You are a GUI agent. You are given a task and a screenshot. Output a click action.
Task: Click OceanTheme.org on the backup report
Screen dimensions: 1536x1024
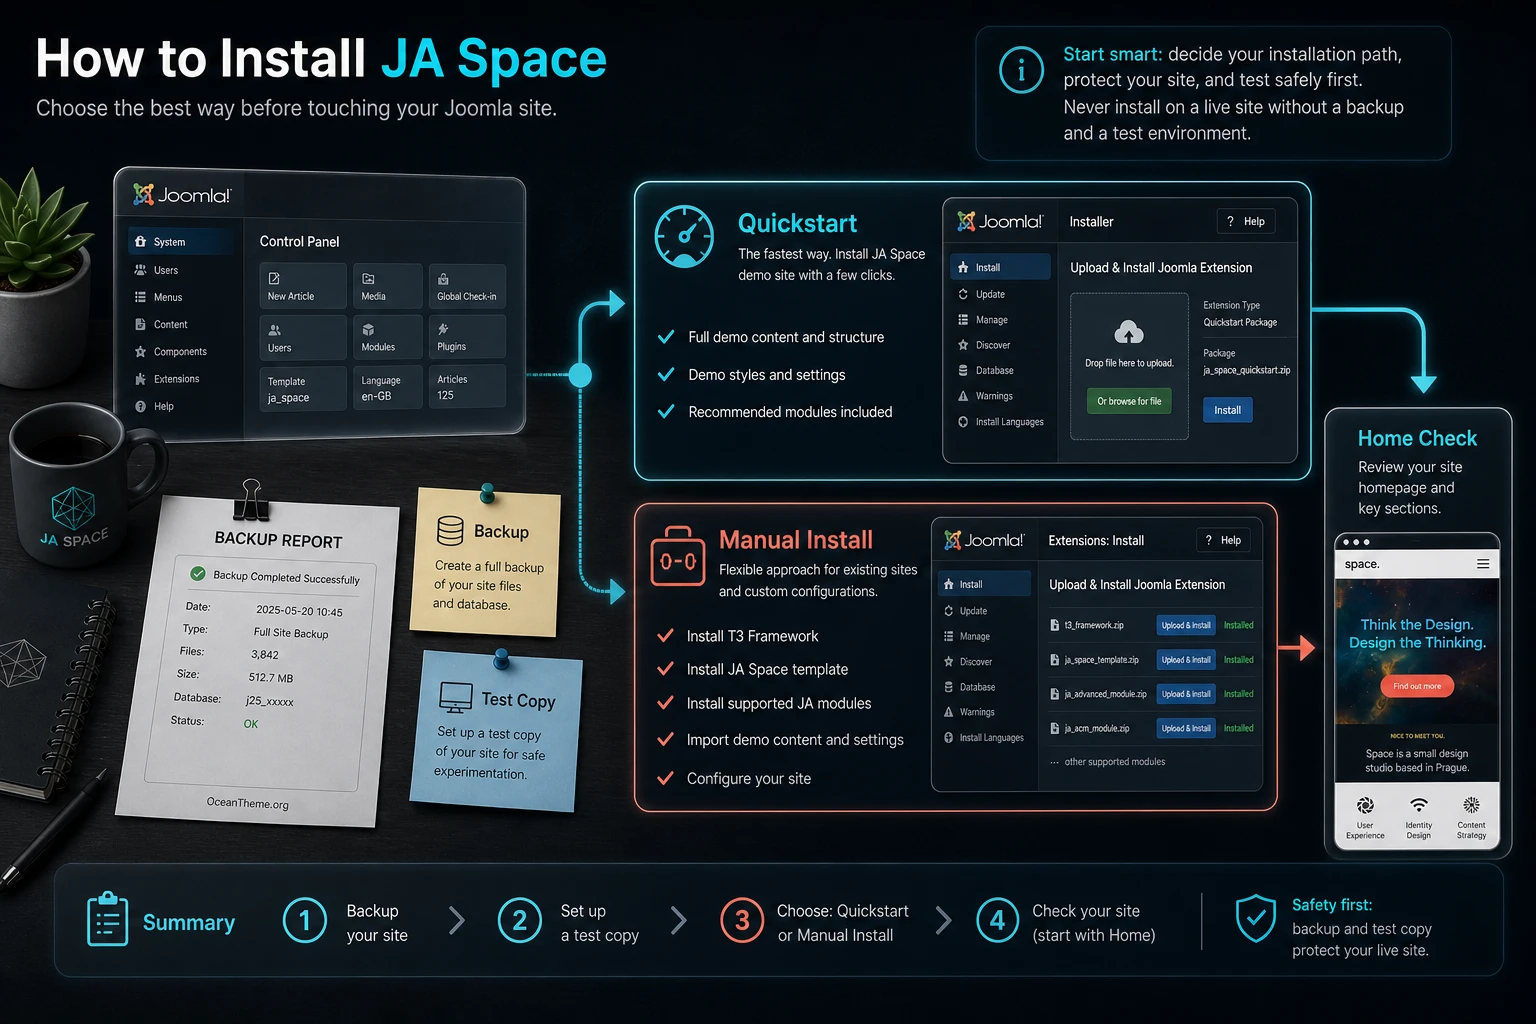click(x=247, y=802)
